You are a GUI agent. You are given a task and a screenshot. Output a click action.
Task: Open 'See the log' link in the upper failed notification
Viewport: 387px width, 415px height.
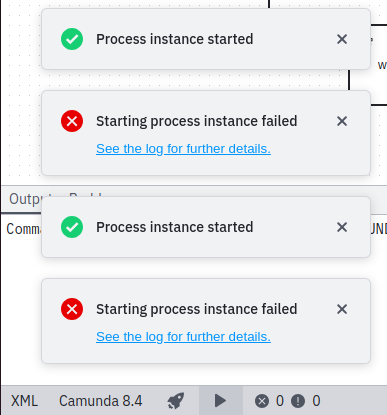click(183, 149)
